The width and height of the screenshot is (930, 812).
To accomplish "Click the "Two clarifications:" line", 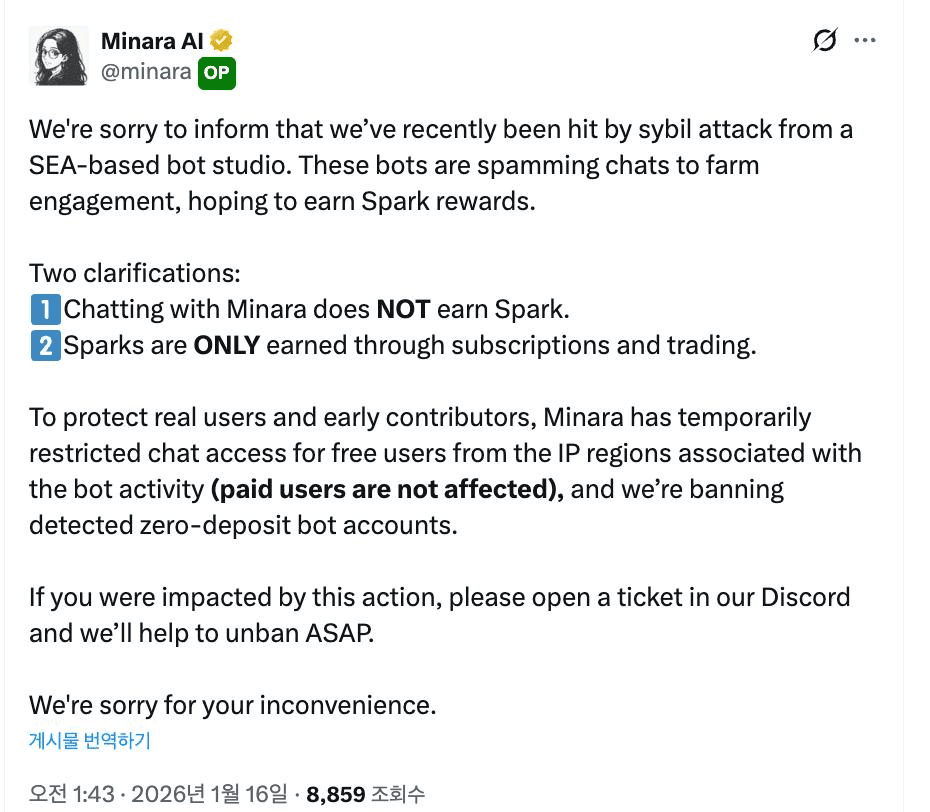I will click(x=135, y=273).
